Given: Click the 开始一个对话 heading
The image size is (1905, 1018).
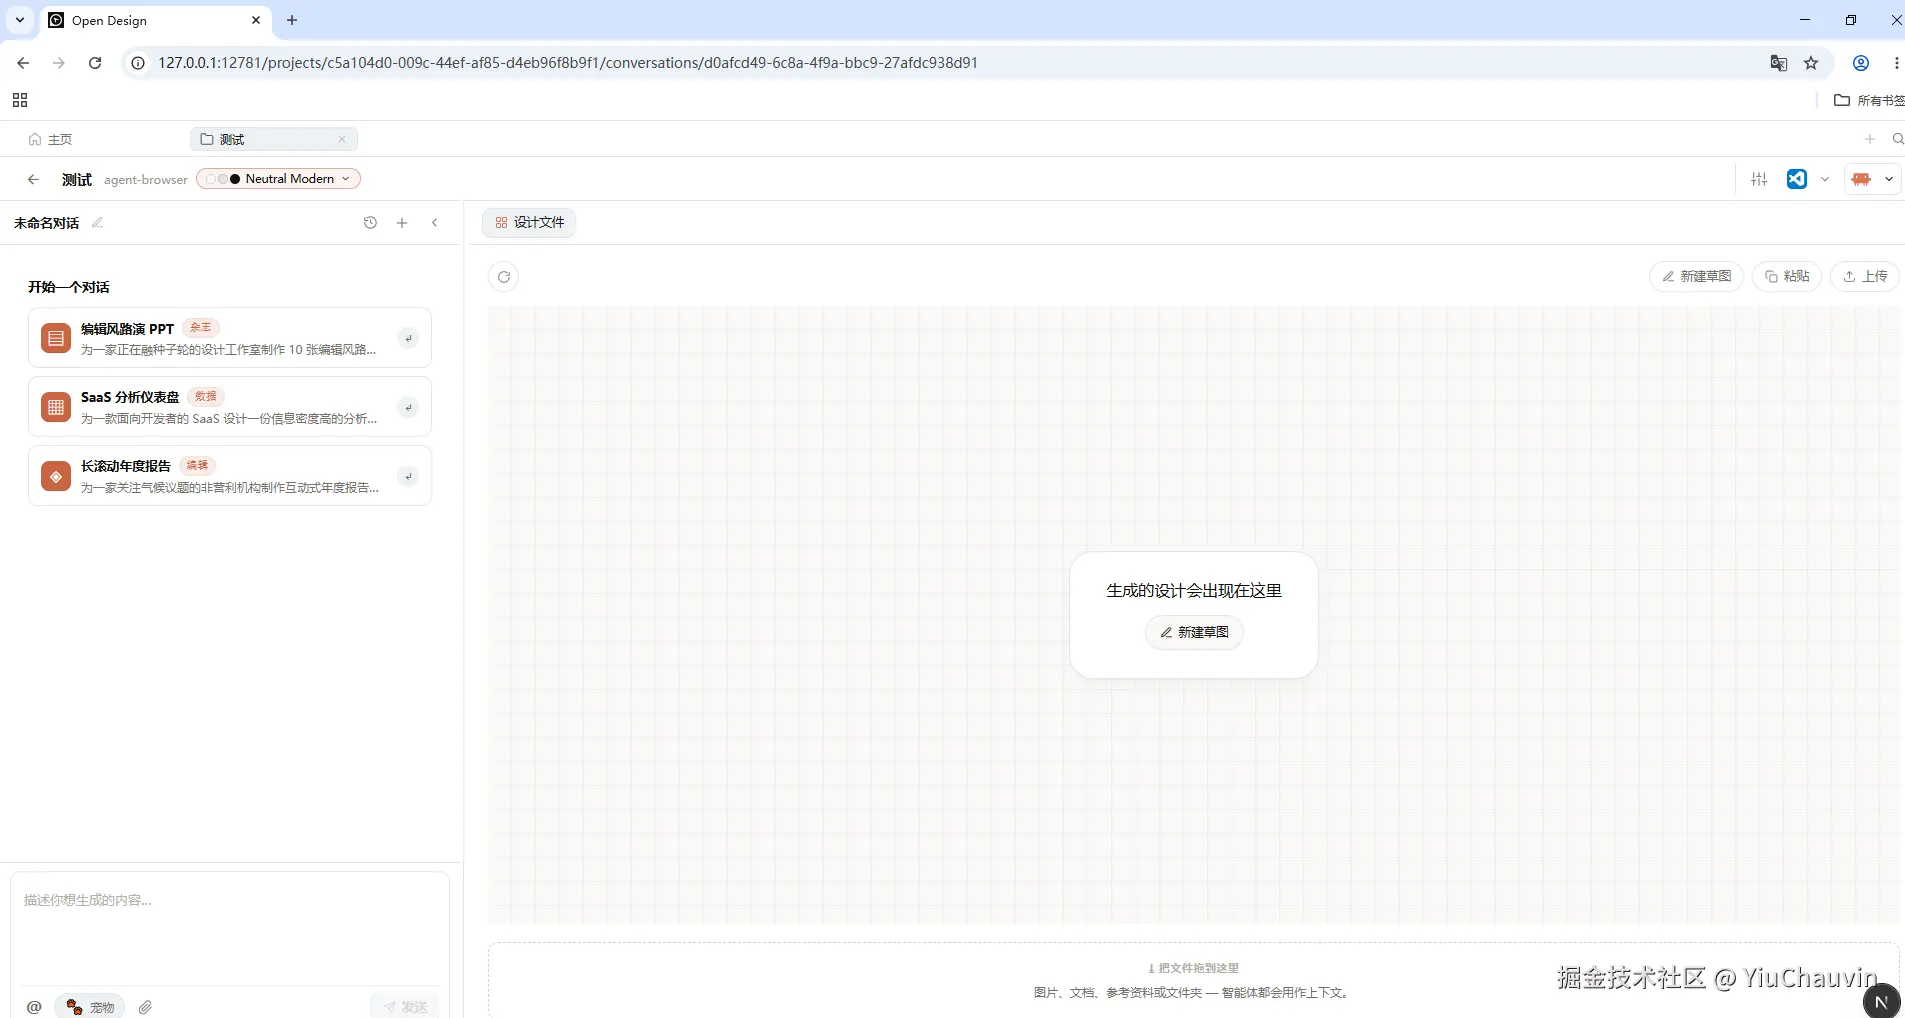Looking at the screenshot, I should 69,287.
